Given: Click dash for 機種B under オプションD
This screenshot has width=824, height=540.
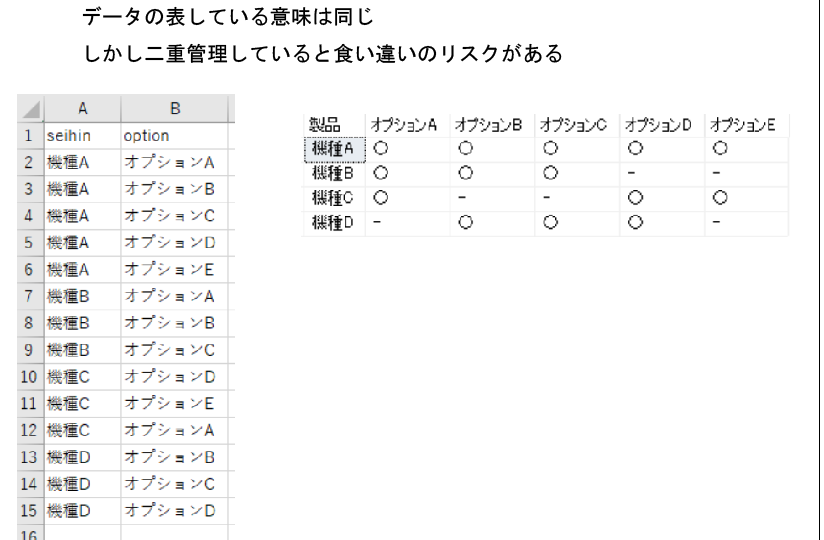Looking at the screenshot, I should pos(631,173).
